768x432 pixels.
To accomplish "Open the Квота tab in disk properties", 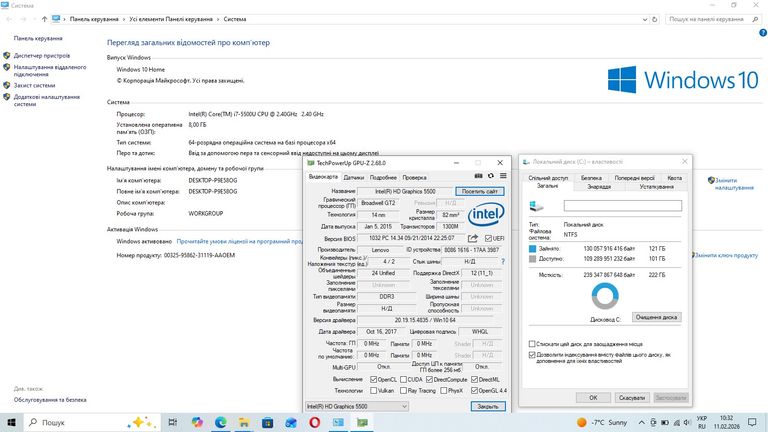I will (x=674, y=178).
